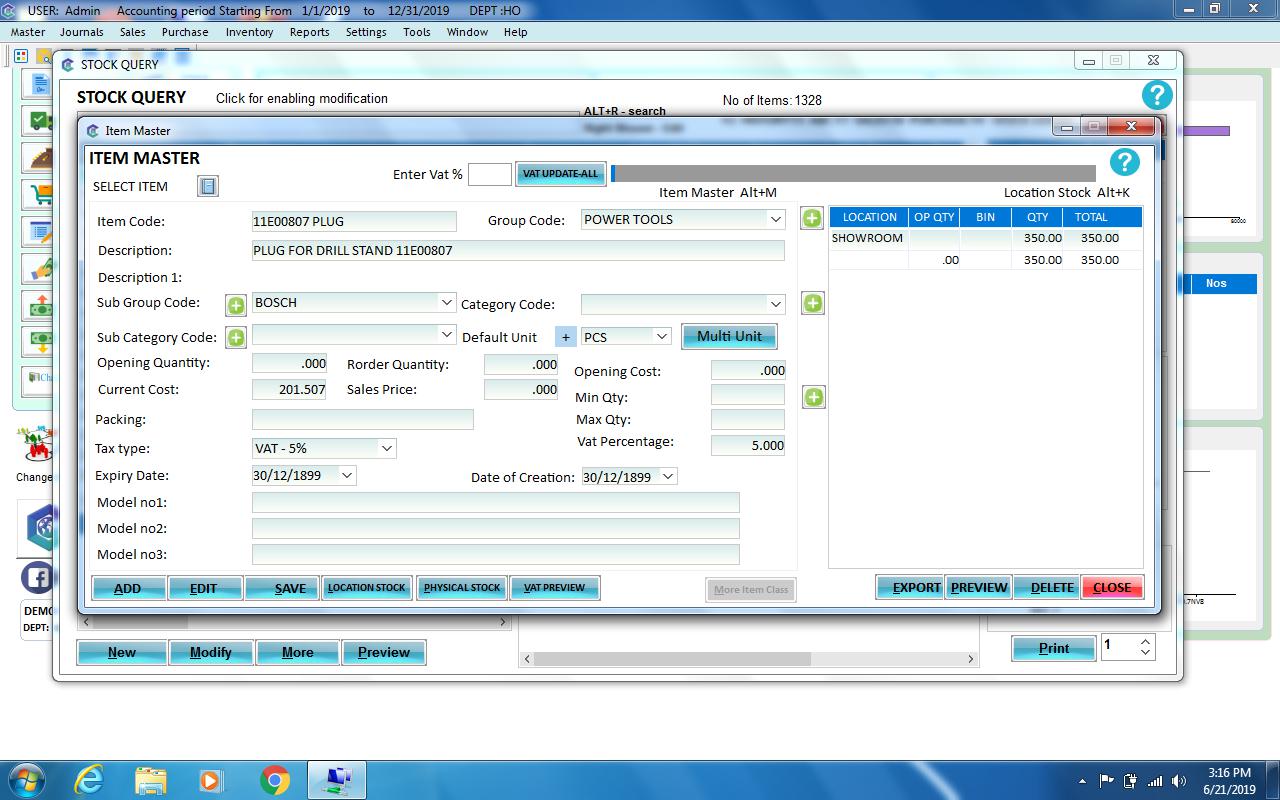Screen dimensions: 1280x800
Task: Launch Chrome from the taskbar
Action: [x=277, y=779]
